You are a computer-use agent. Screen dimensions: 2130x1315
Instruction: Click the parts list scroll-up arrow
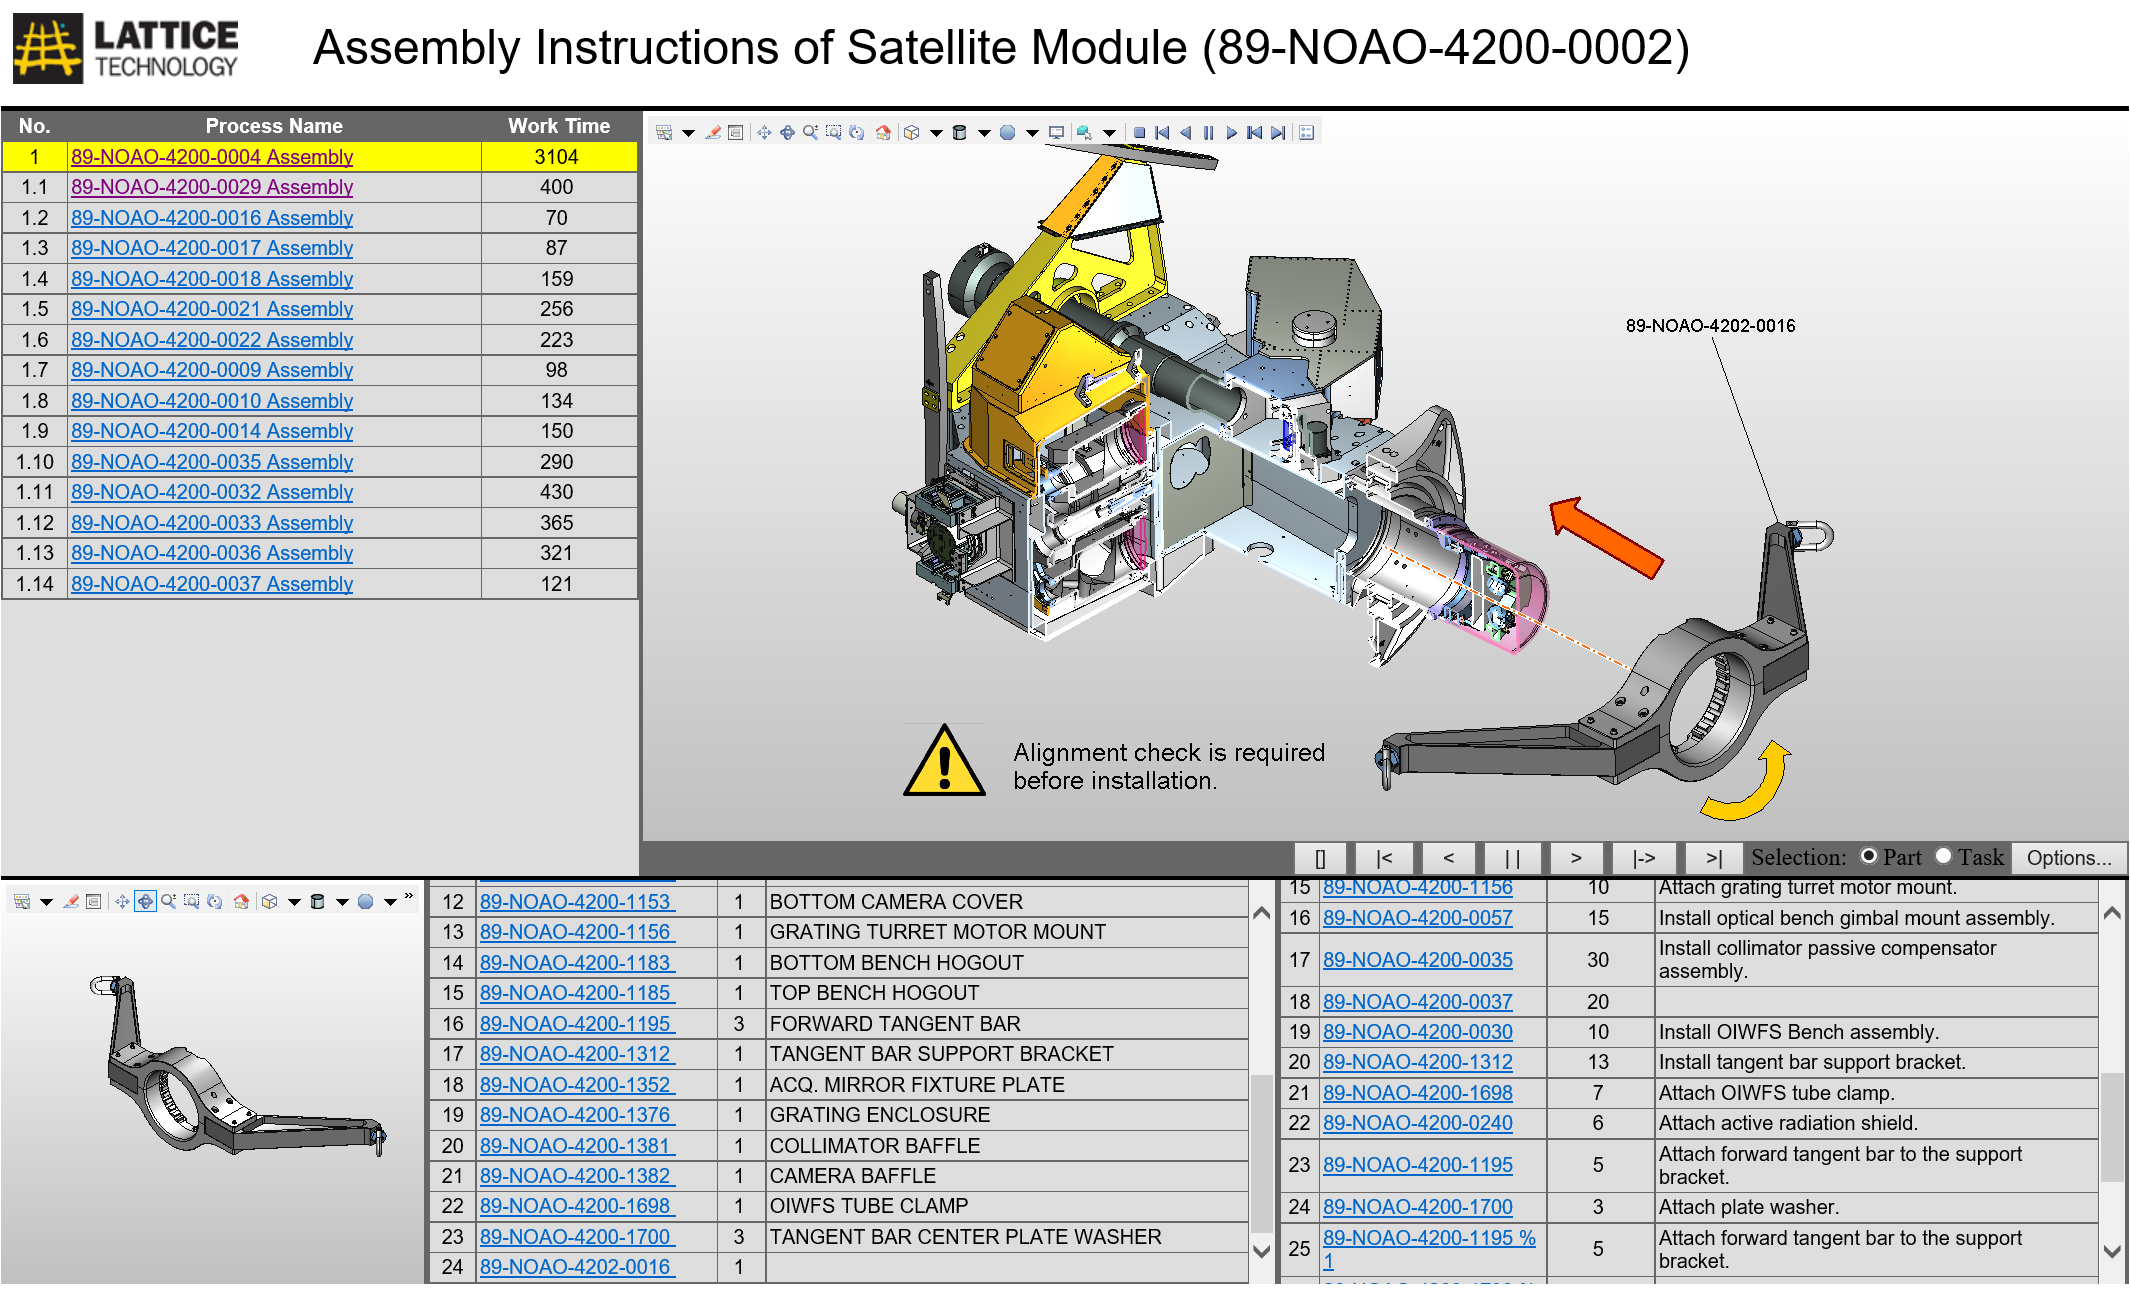pyautogui.click(x=1262, y=912)
